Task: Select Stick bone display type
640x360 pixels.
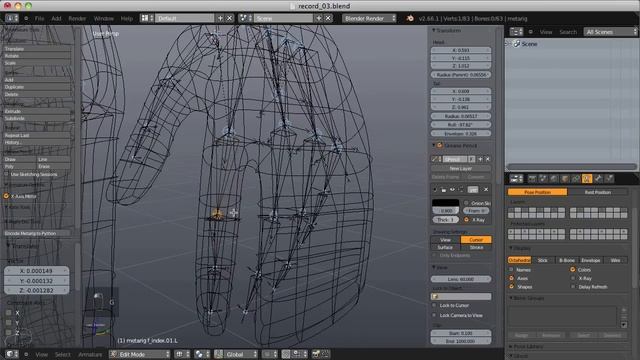Action: pos(543,260)
